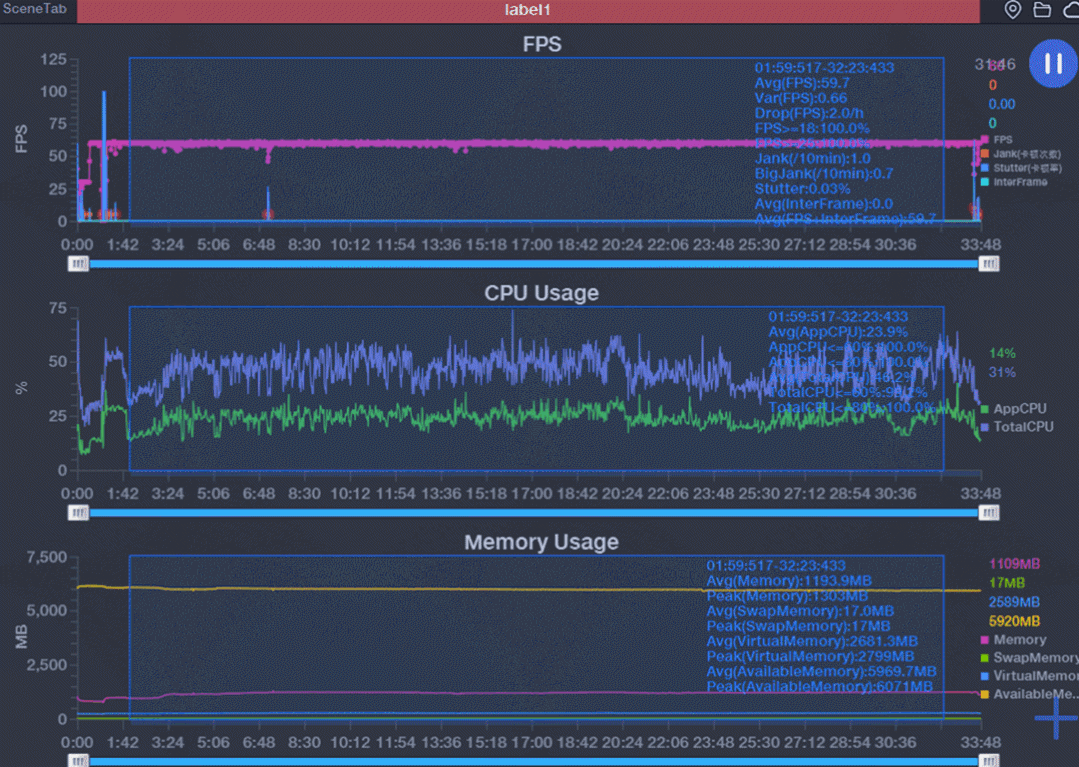Click the Avg(AvailableMemory):5969.7MB statistic

coord(822,672)
